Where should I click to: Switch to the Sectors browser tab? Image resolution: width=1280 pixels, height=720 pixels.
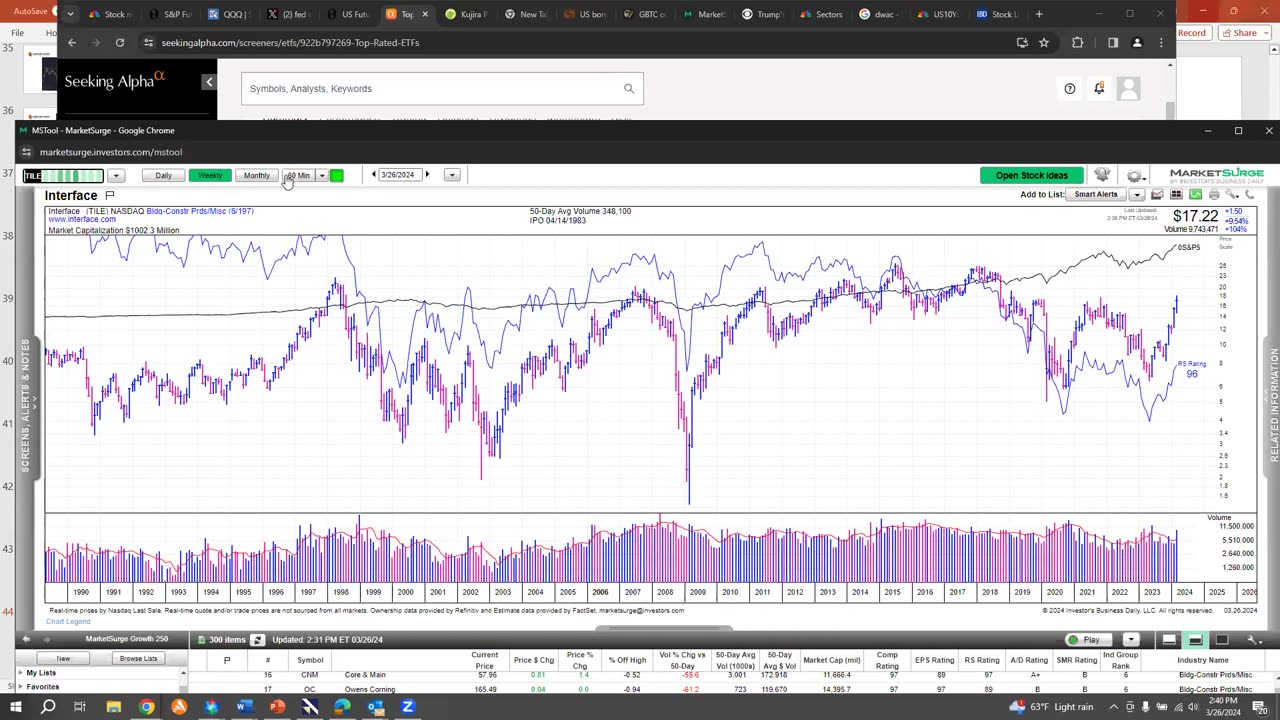click(820, 14)
